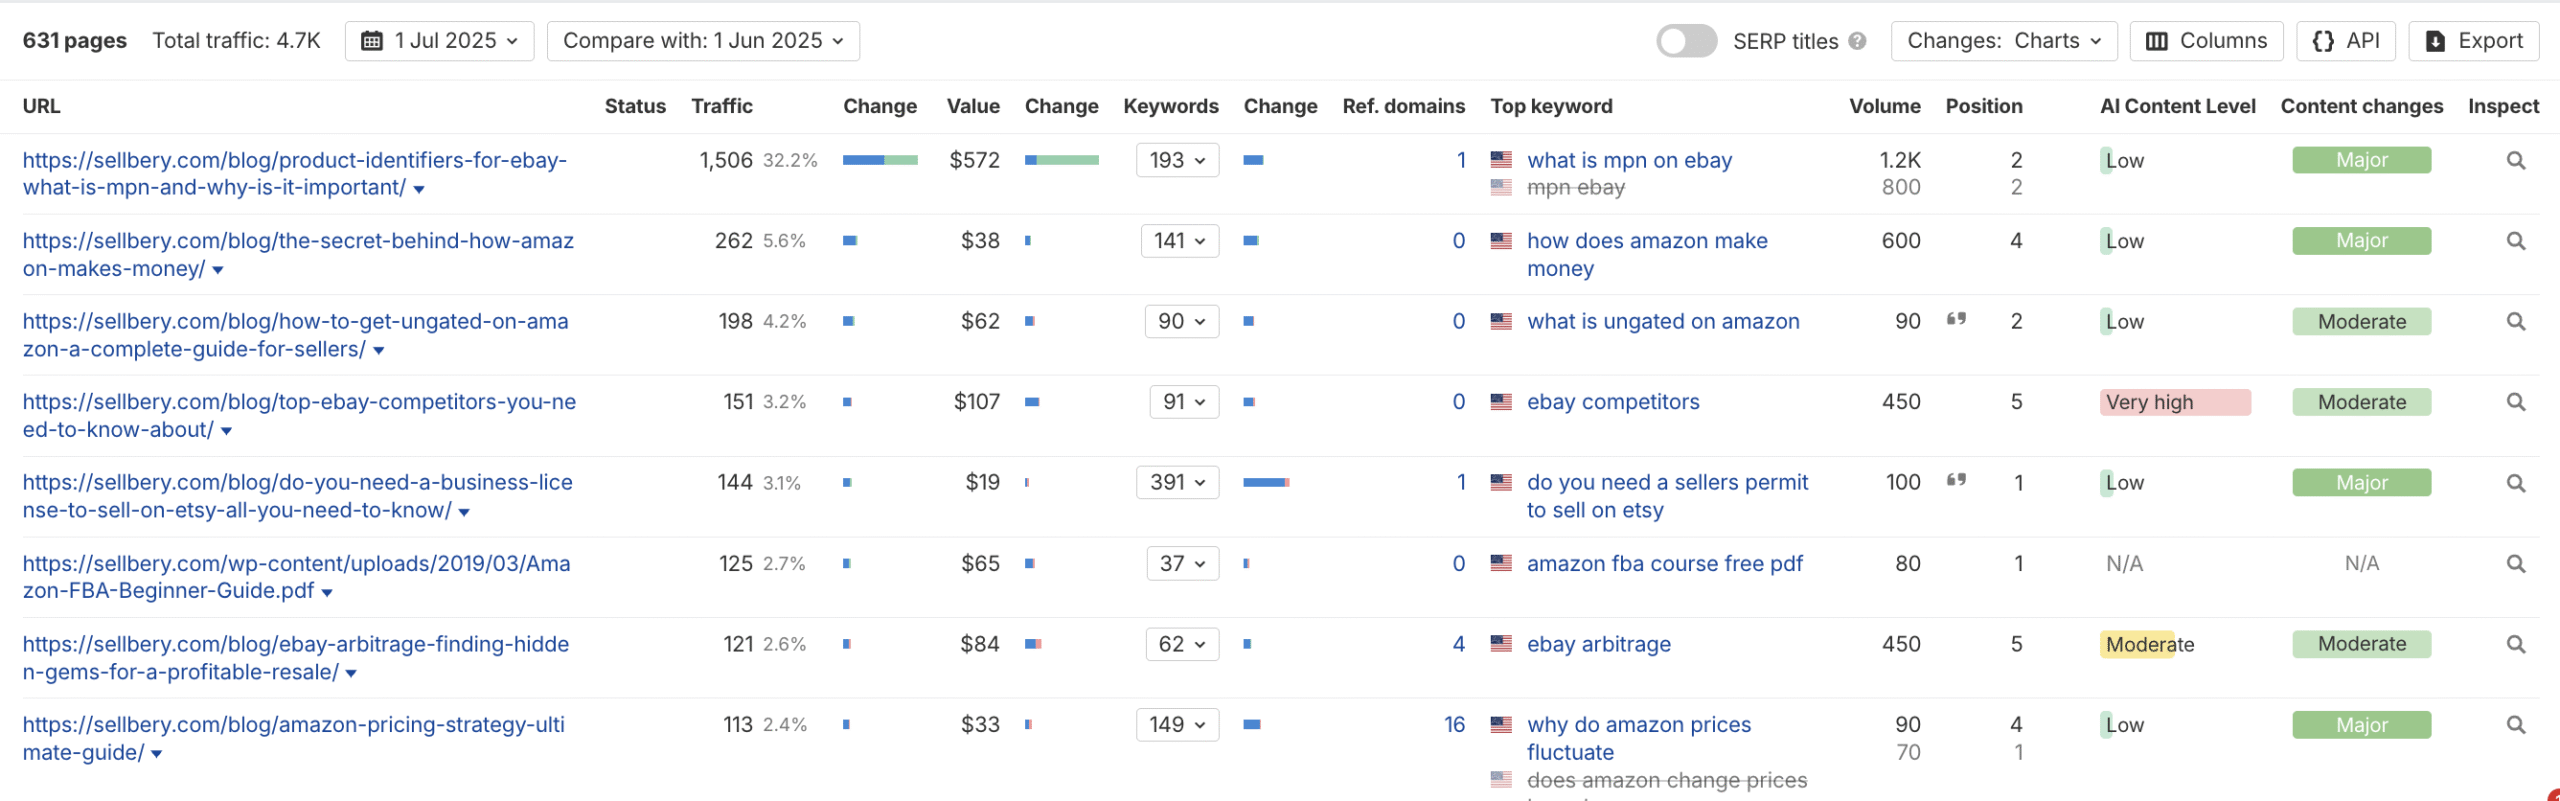Open the Columns settings button
This screenshot has height=801, width=2560.
click(x=2206, y=41)
